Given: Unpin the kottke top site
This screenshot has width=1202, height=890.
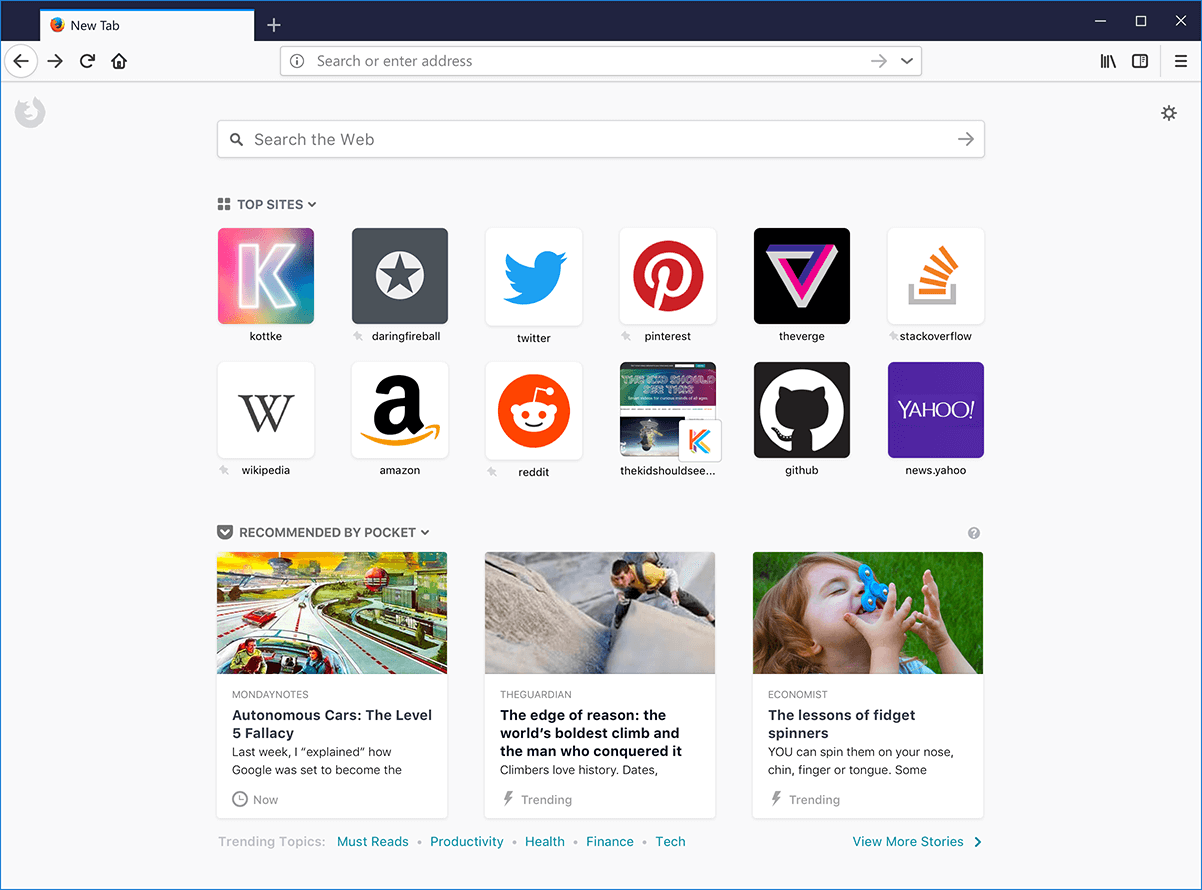Looking at the screenshot, I should coord(224,338).
